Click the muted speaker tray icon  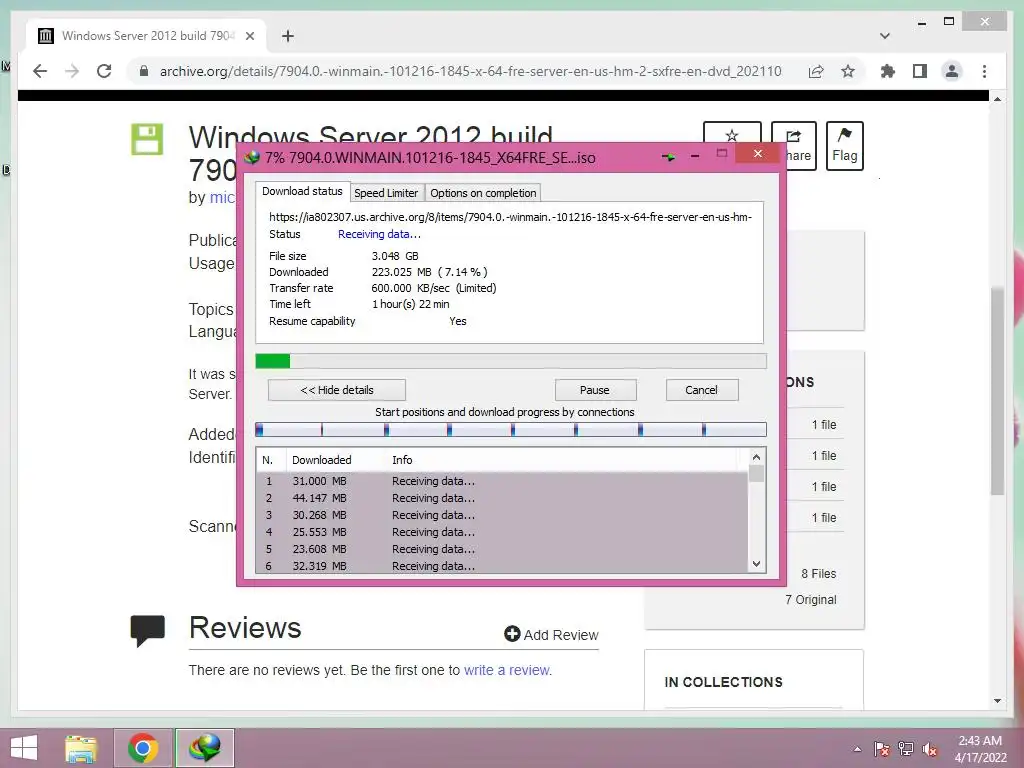point(930,749)
